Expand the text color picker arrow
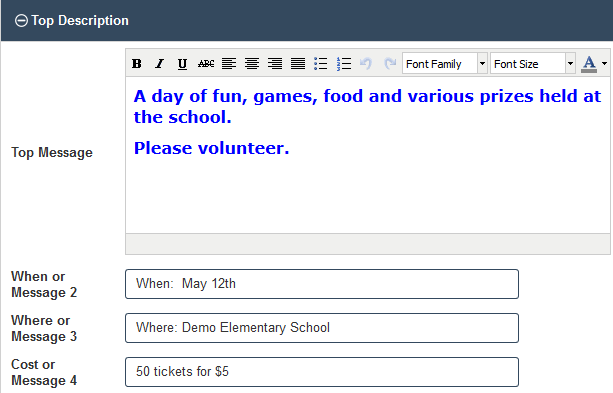 coord(604,63)
